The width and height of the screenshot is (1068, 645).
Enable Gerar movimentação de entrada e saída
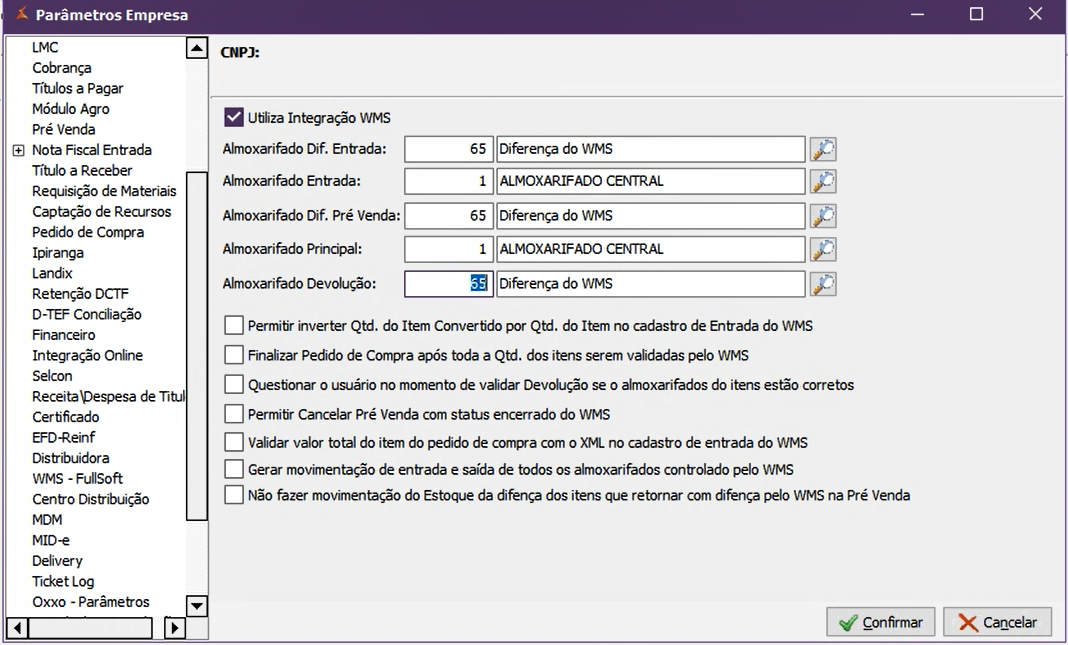[x=234, y=469]
